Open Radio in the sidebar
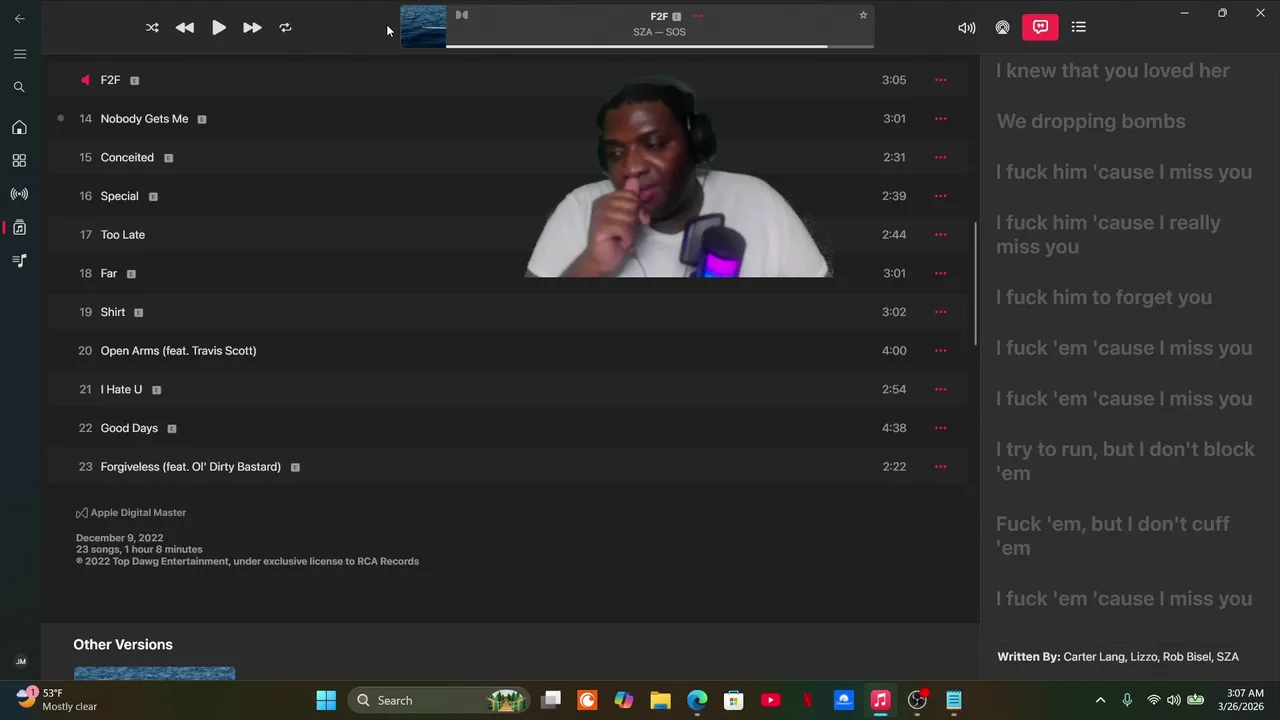Screen dimensions: 1280x720 pos(19,194)
